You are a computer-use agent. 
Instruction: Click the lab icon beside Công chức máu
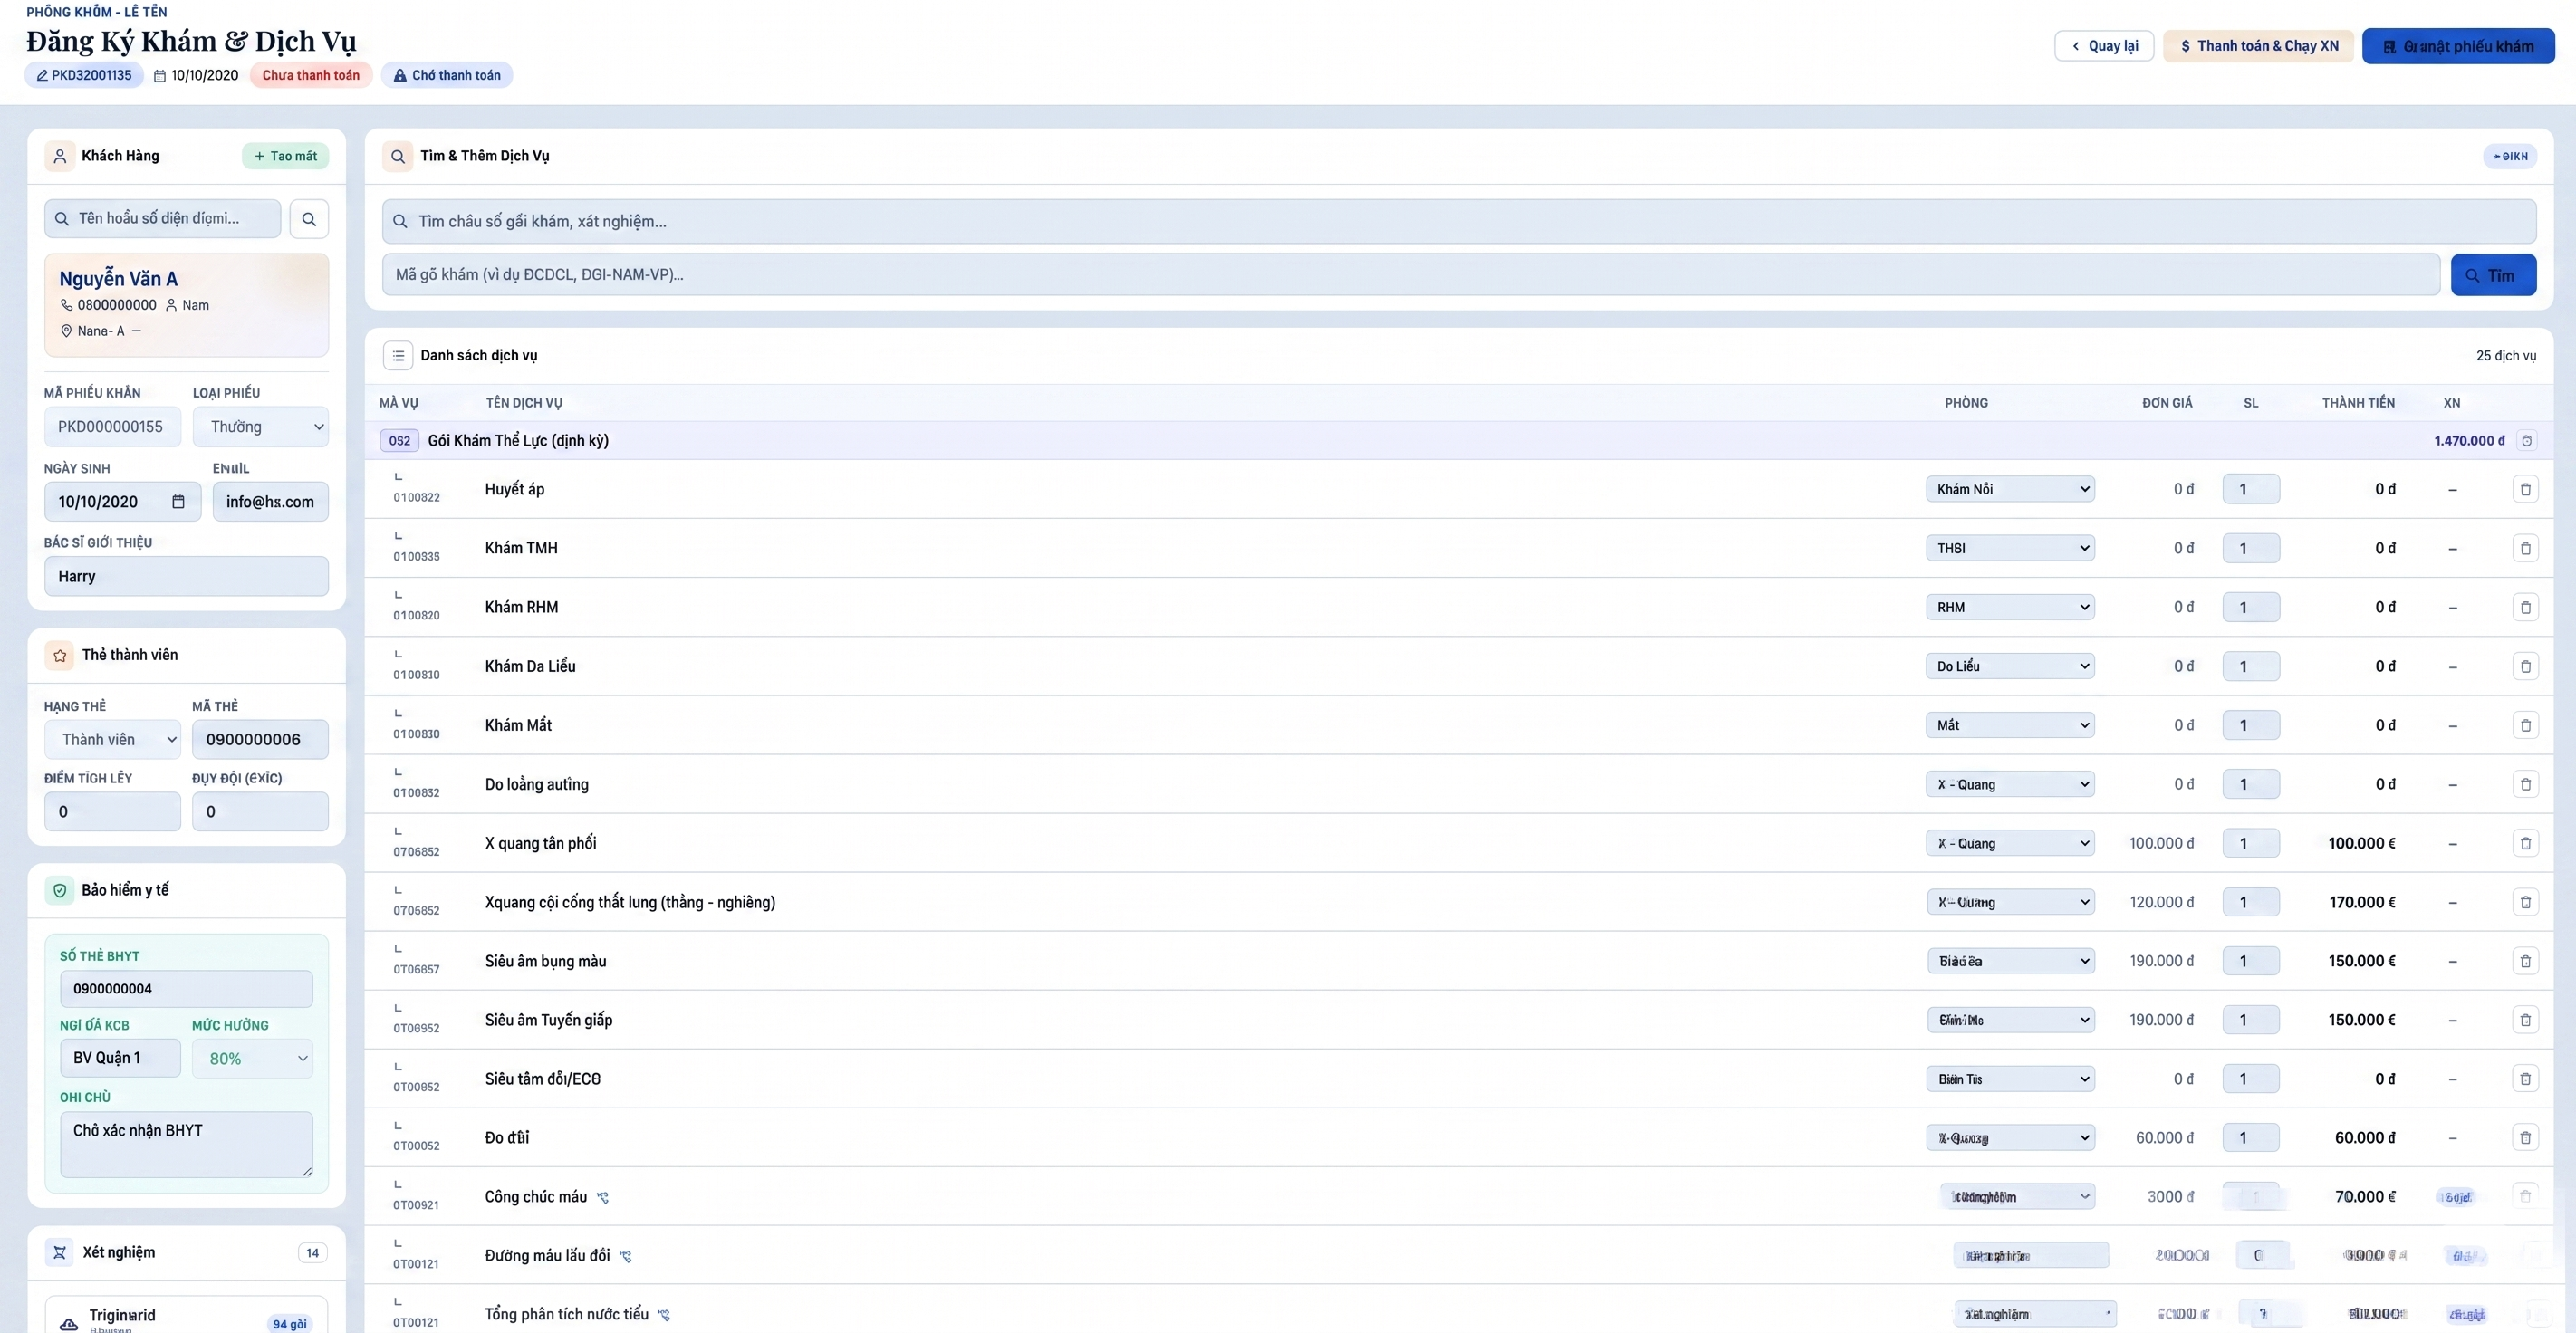click(603, 1197)
